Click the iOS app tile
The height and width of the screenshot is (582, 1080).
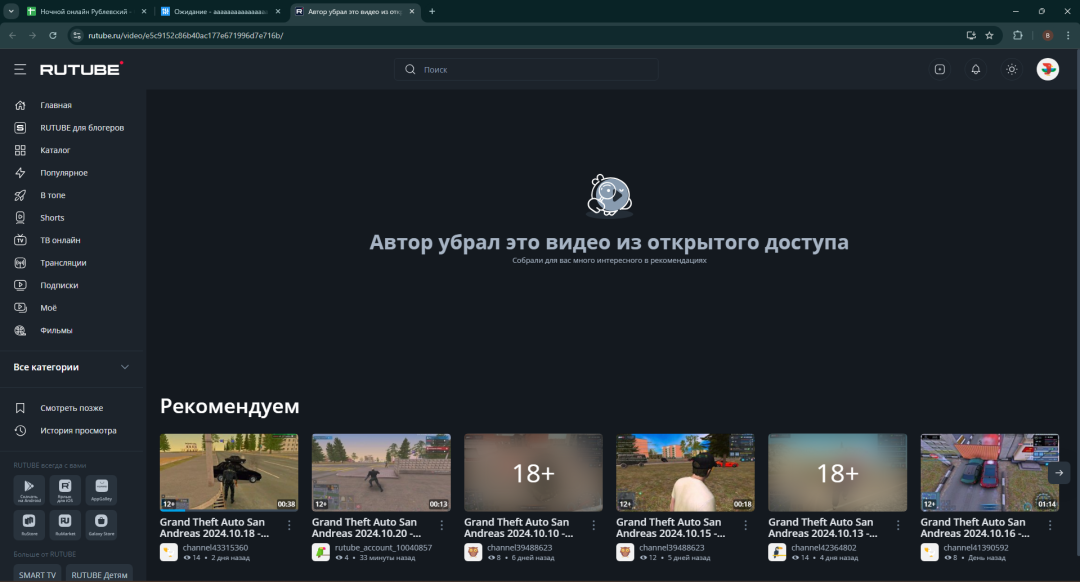click(x=65, y=490)
